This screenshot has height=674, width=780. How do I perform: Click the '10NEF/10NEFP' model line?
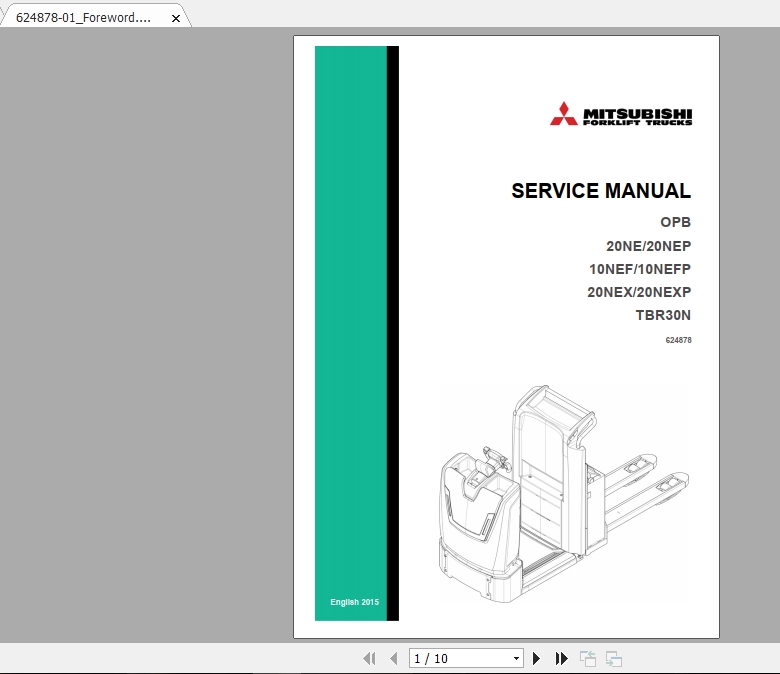click(x=640, y=269)
